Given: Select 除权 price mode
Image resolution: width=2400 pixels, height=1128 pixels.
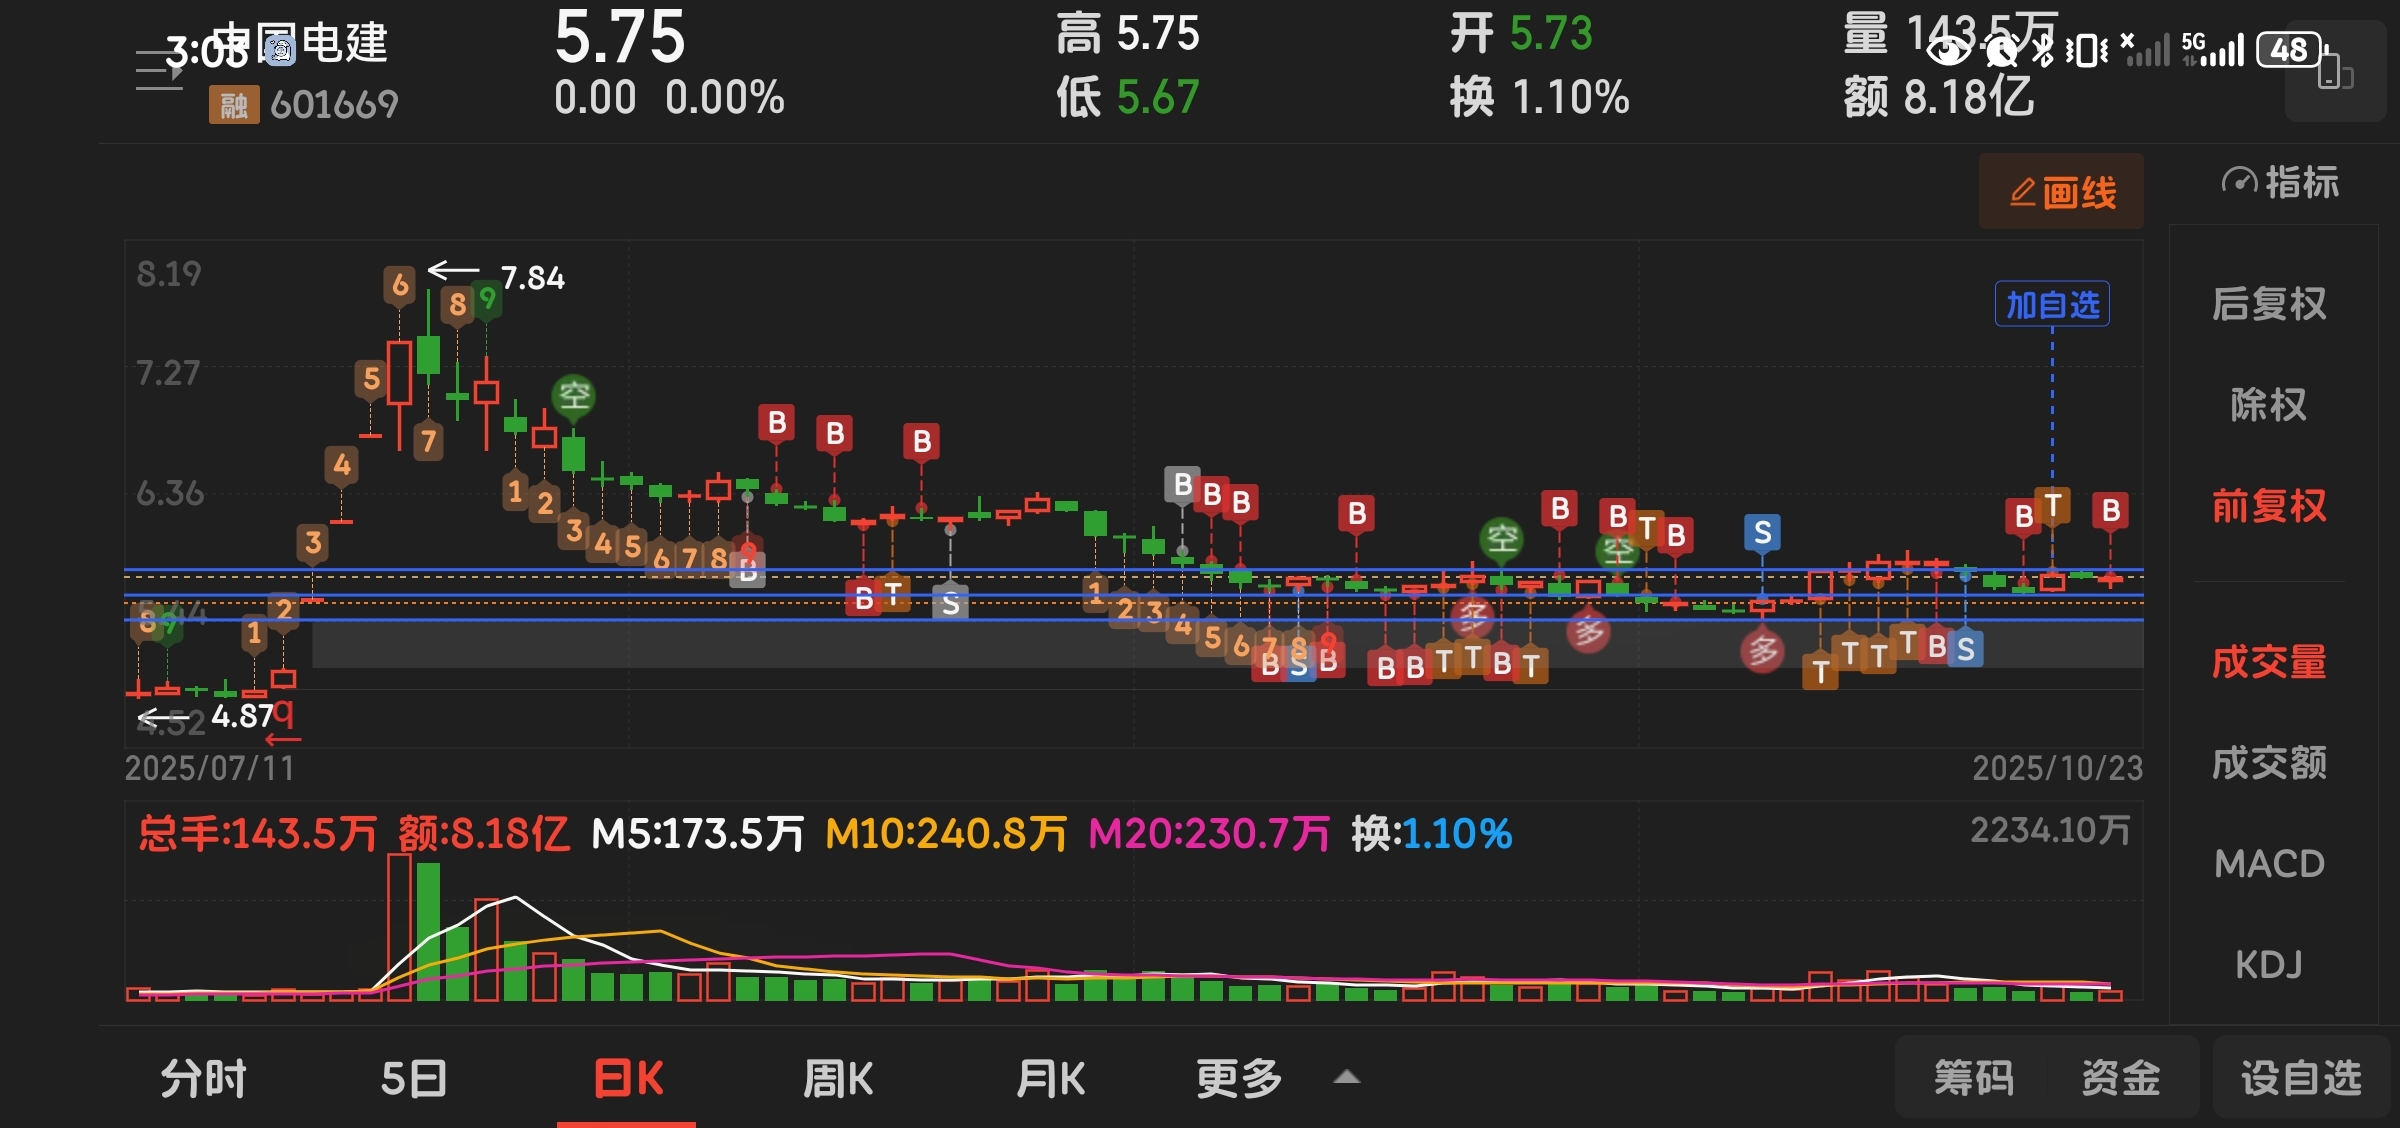Looking at the screenshot, I should point(2268,405).
